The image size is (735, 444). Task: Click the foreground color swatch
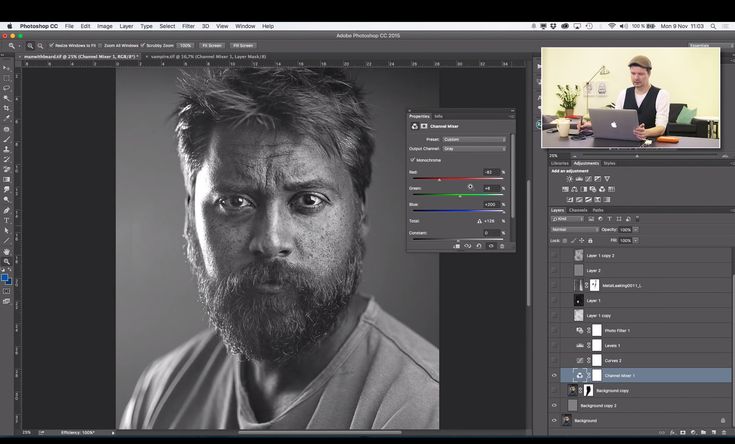(x=5, y=277)
